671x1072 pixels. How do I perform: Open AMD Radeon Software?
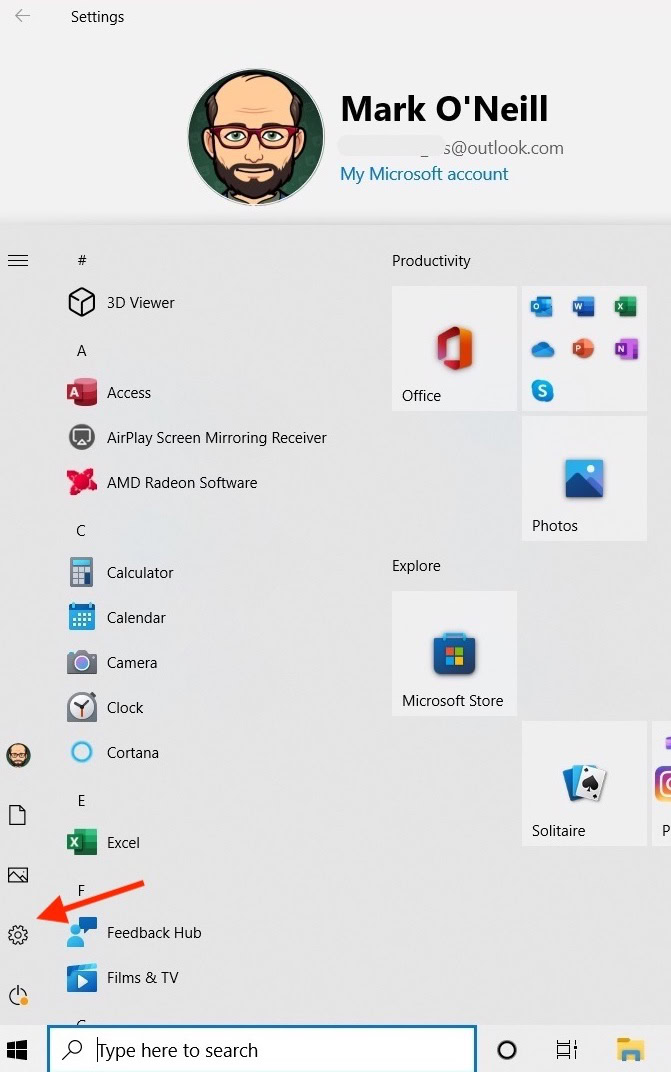point(181,482)
